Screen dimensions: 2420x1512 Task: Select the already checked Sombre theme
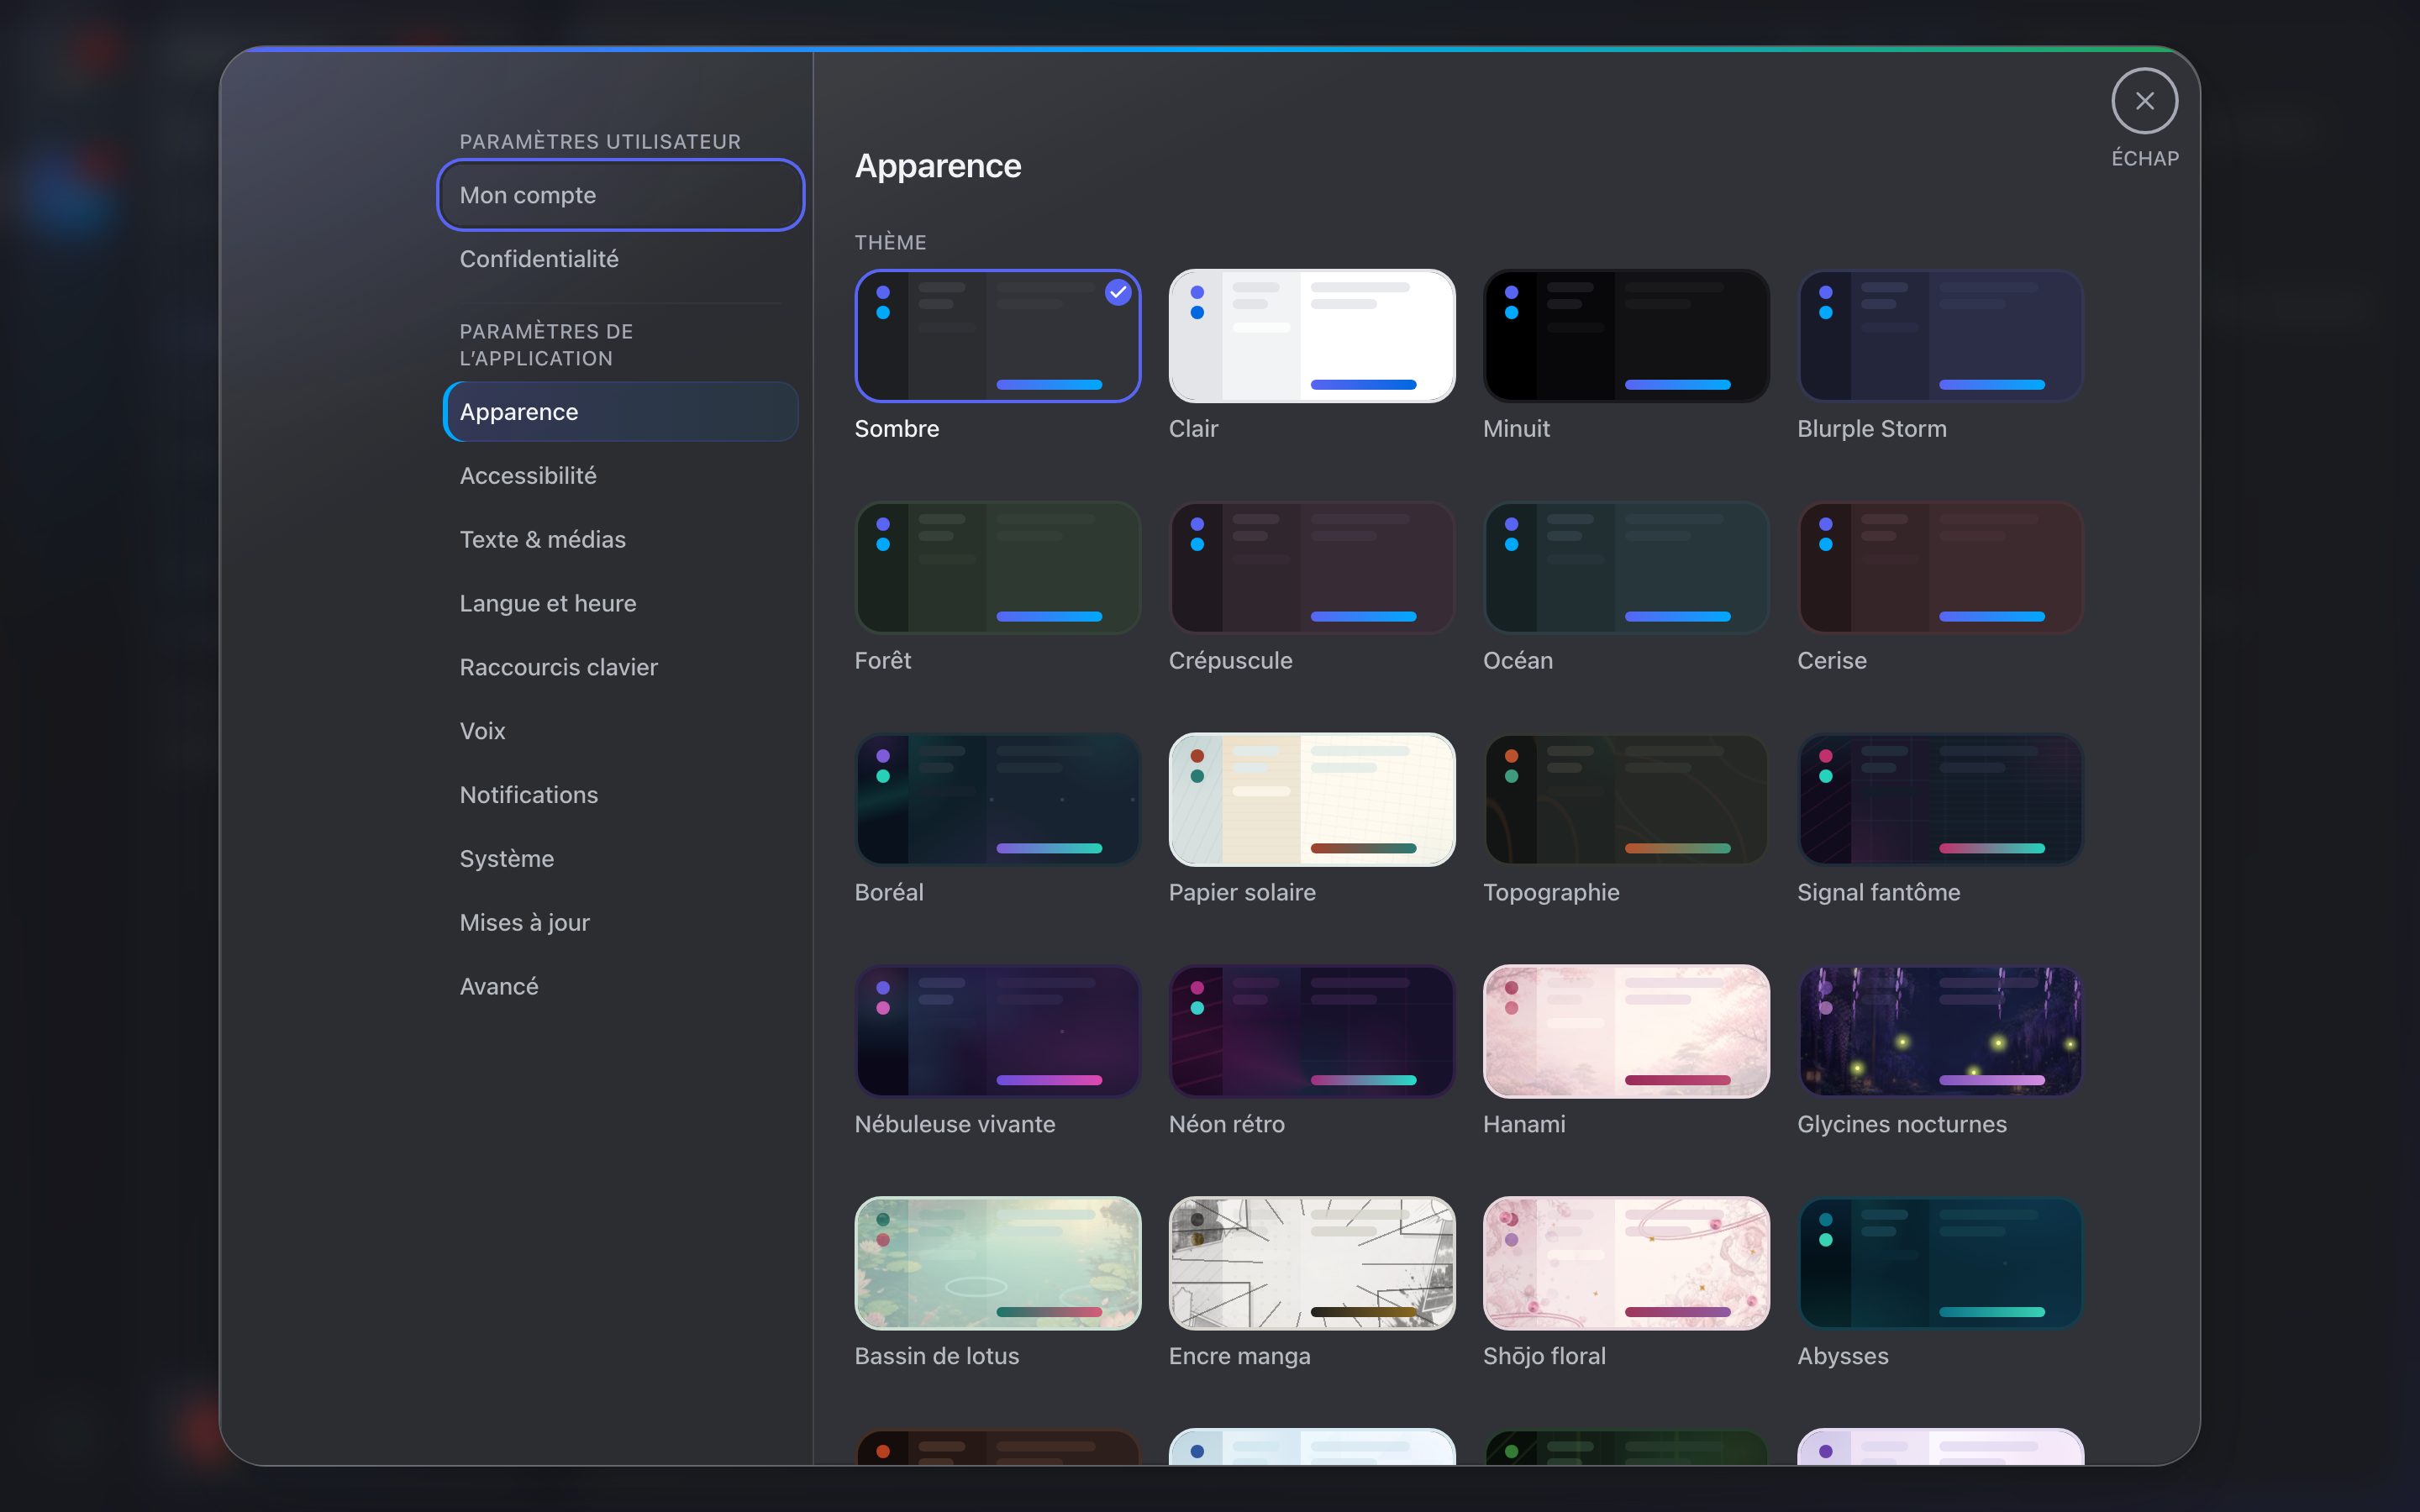997,336
